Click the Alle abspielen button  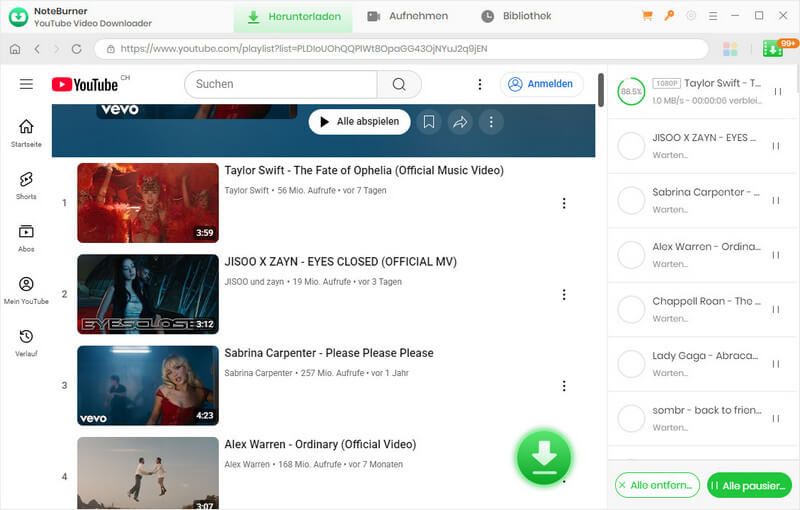coord(359,122)
